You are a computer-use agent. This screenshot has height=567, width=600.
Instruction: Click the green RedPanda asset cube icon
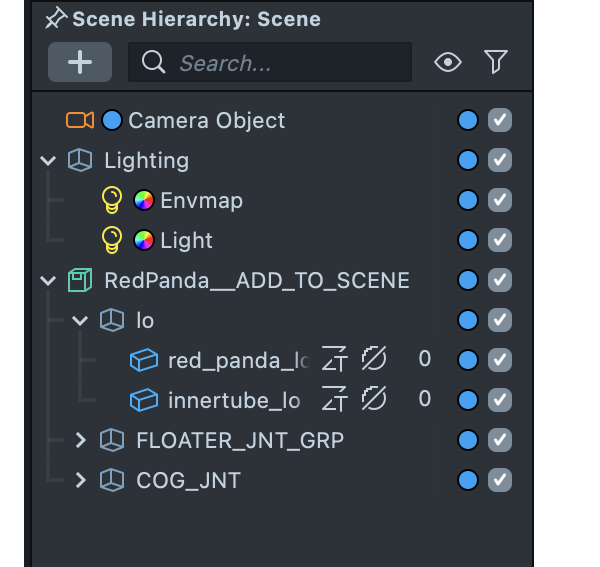click(80, 280)
